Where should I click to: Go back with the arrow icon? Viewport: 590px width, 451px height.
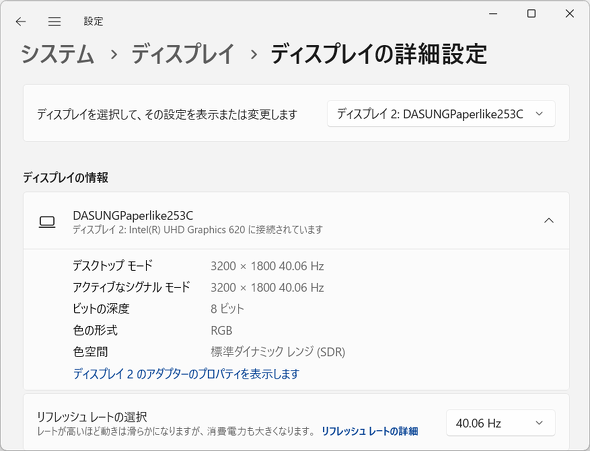pyautogui.click(x=21, y=22)
